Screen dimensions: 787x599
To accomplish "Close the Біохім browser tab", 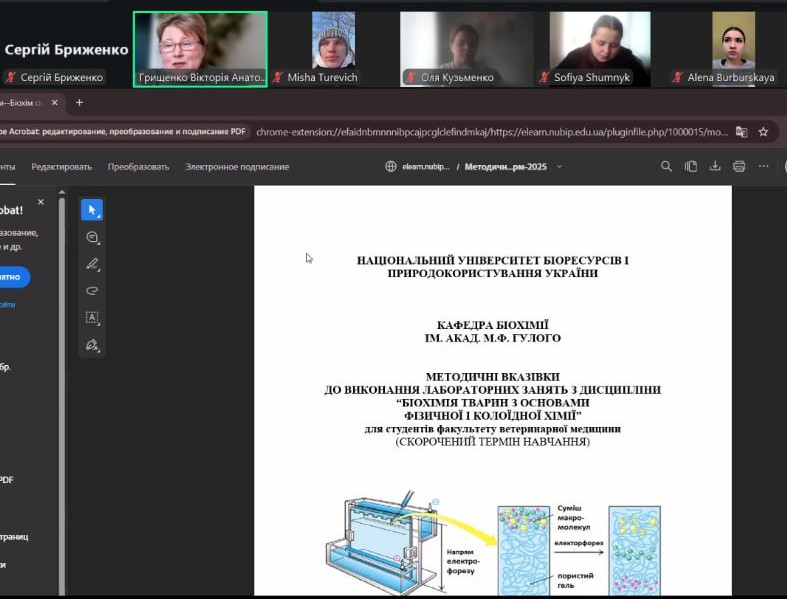I will (x=55, y=102).
